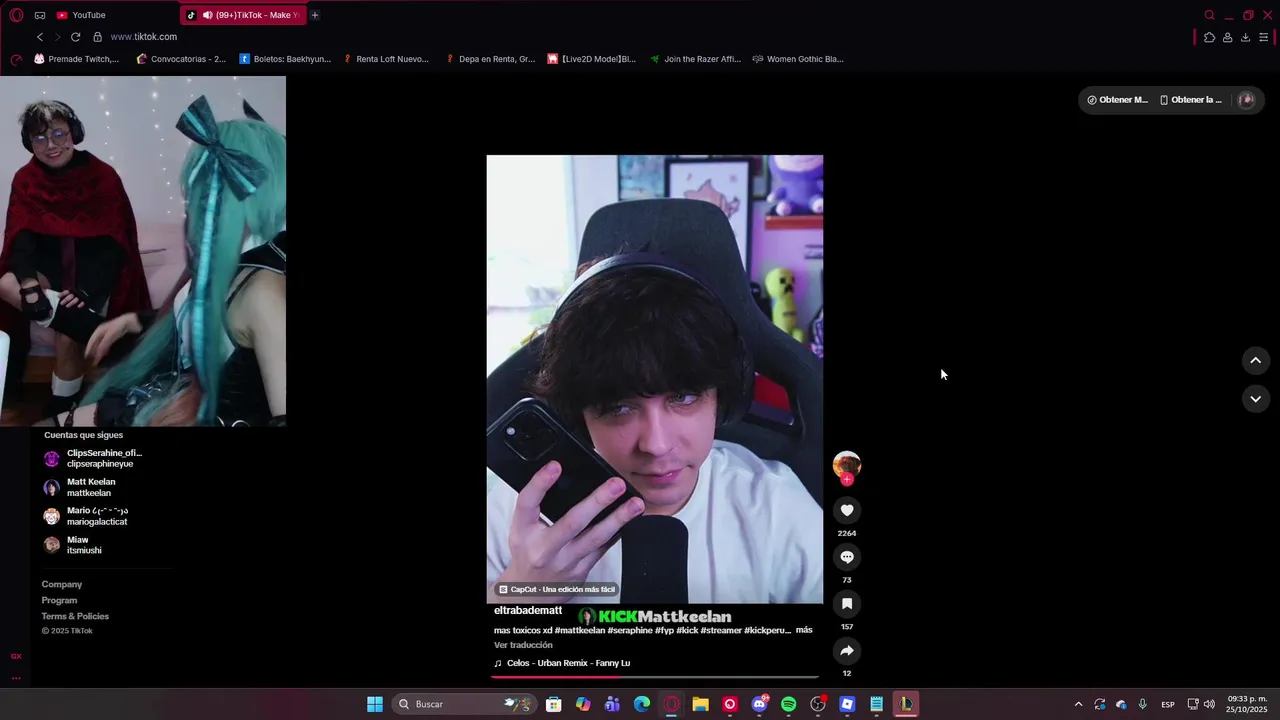Open the browser tab search magnifier
This screenshot has width=1280, height=720.
[1210, 15]
